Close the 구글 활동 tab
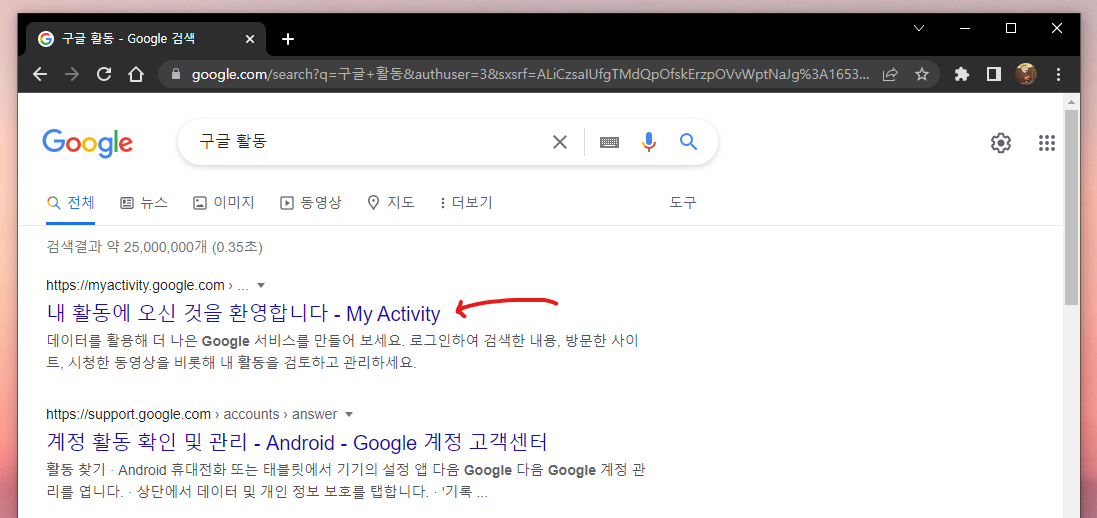1097x518 pixels. [250, 39]
